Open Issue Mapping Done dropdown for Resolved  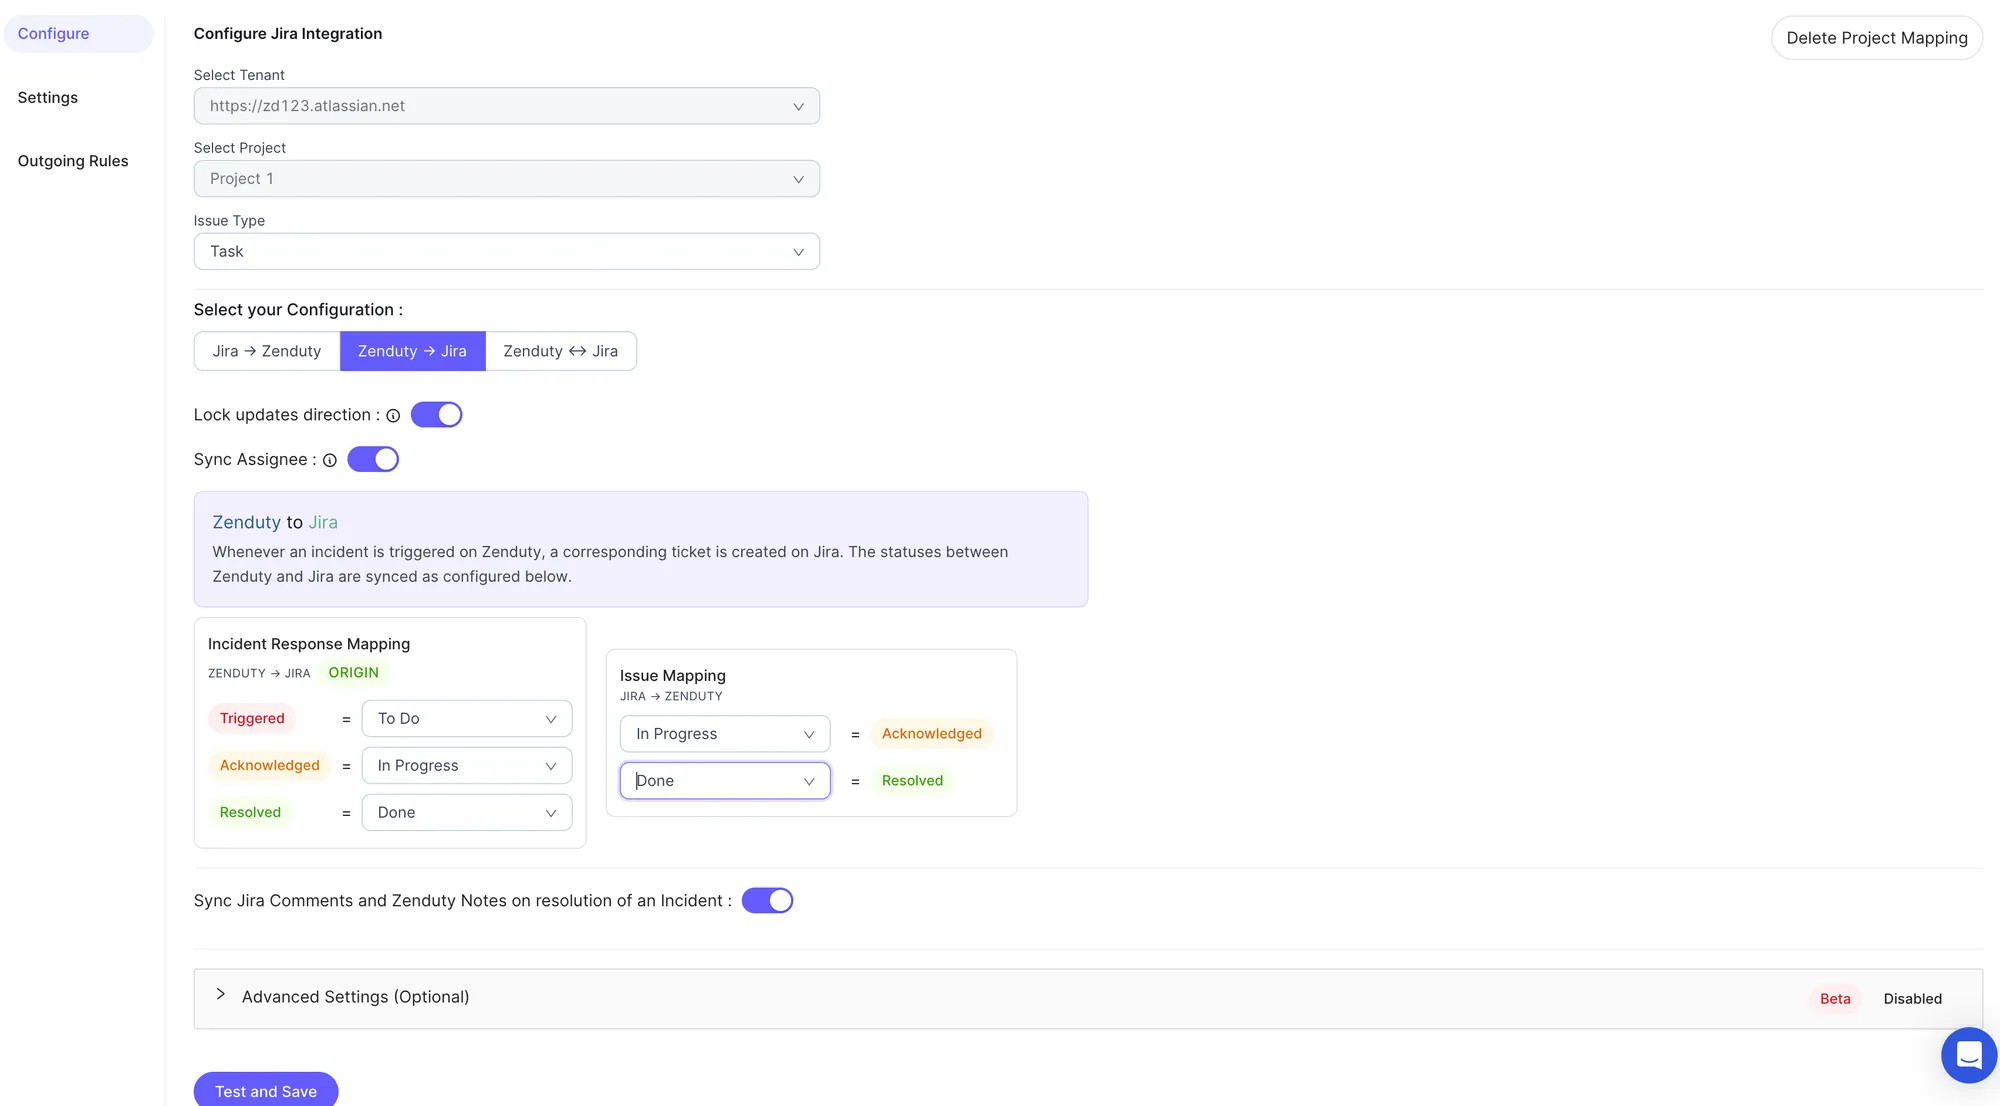click(x=724, y=781)
